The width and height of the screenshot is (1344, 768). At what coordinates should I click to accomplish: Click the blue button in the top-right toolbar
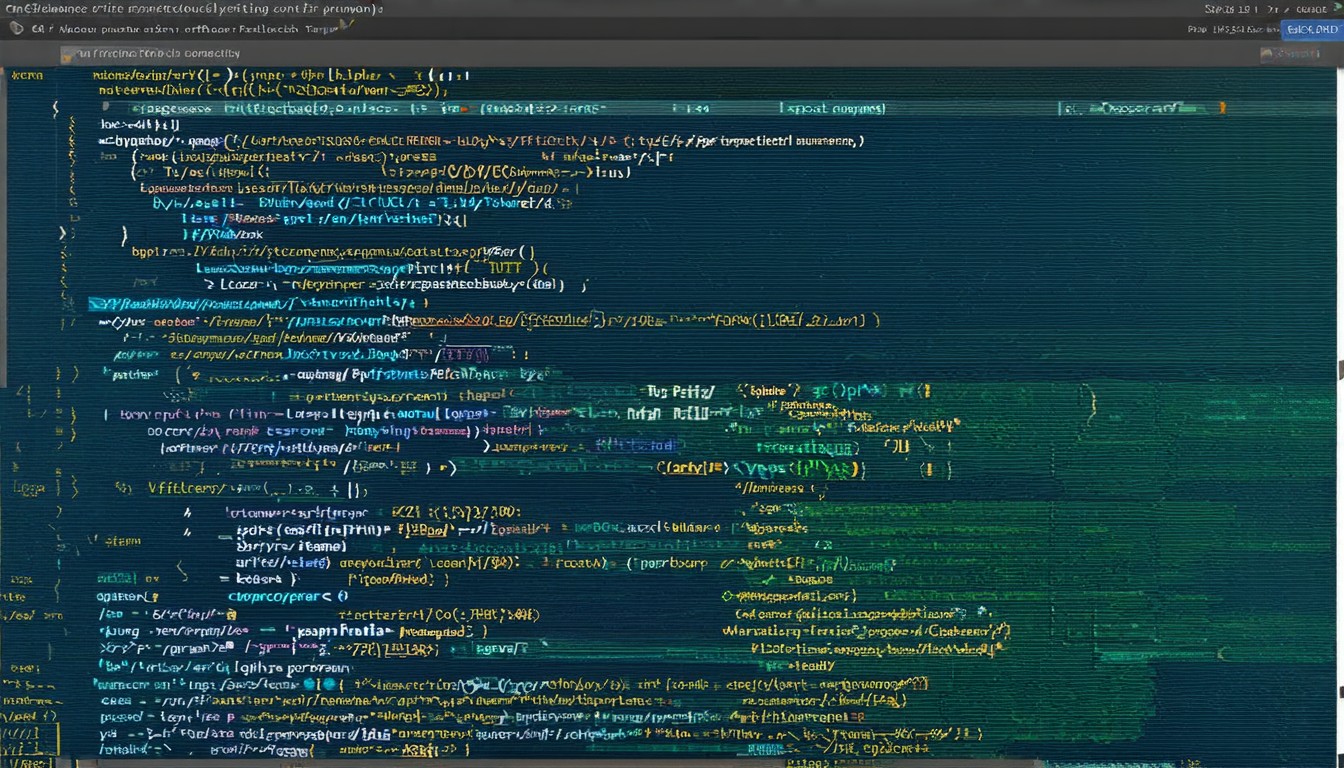point(1311,29)
